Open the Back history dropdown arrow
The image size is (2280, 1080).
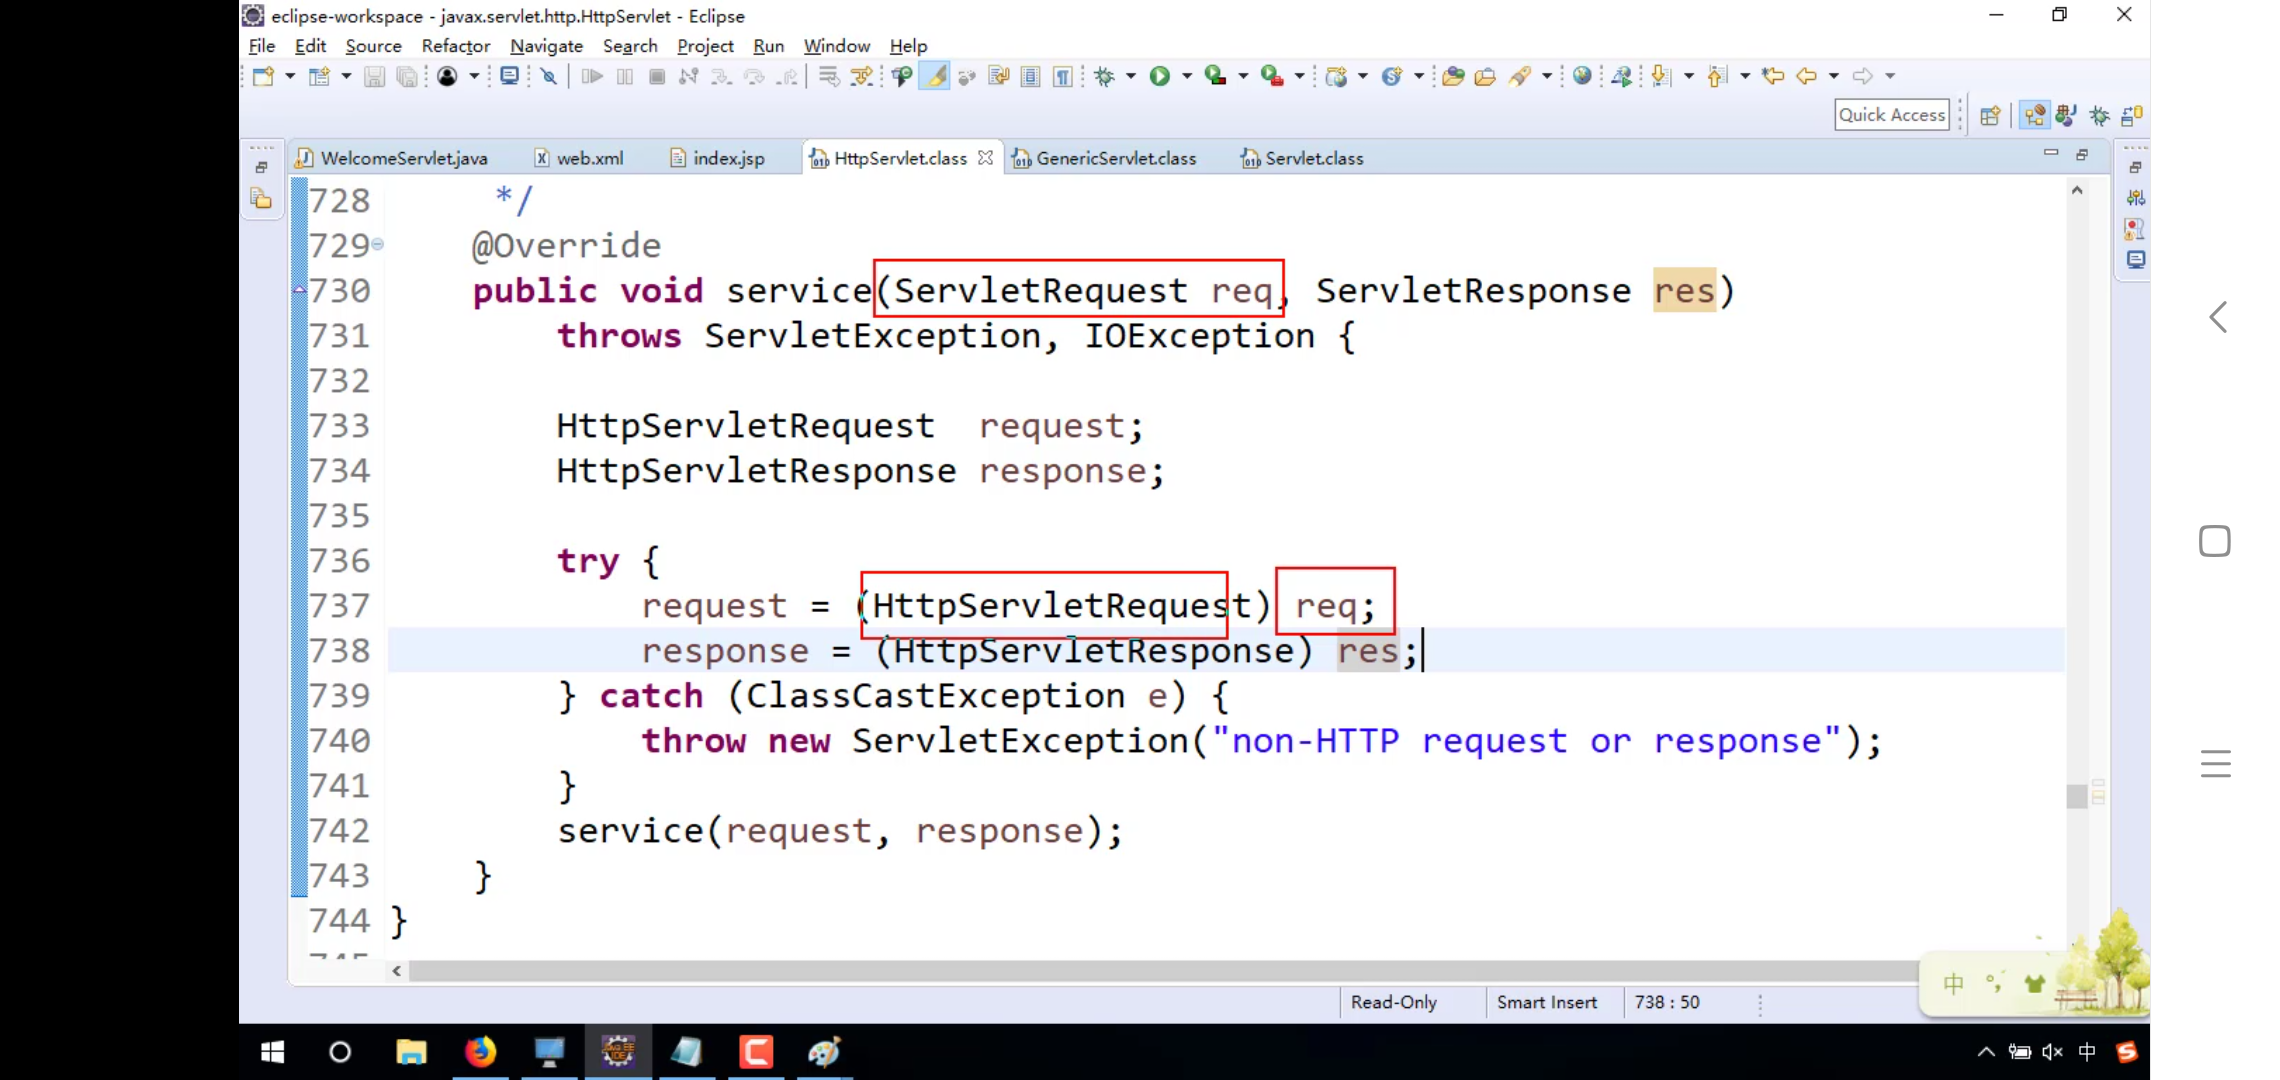(x=1833, y=76)
